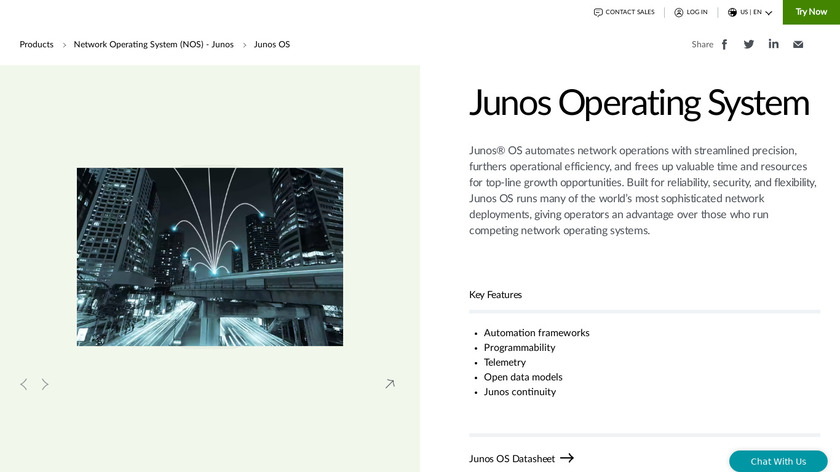The image size is (840, 472).
Task: Click the Try Now button
Action: pyautogui.click(x=811, y=12)
